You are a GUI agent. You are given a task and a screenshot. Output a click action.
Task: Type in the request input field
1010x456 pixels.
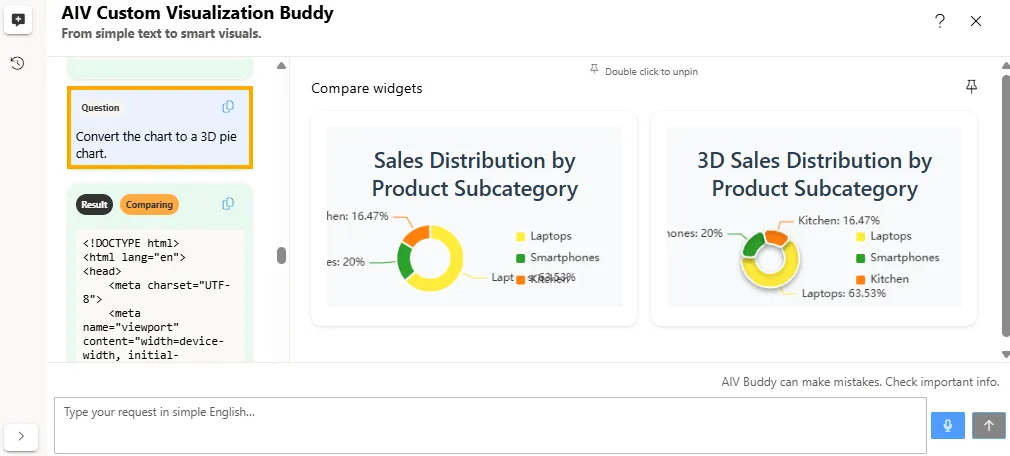click(x=490, y=425)
